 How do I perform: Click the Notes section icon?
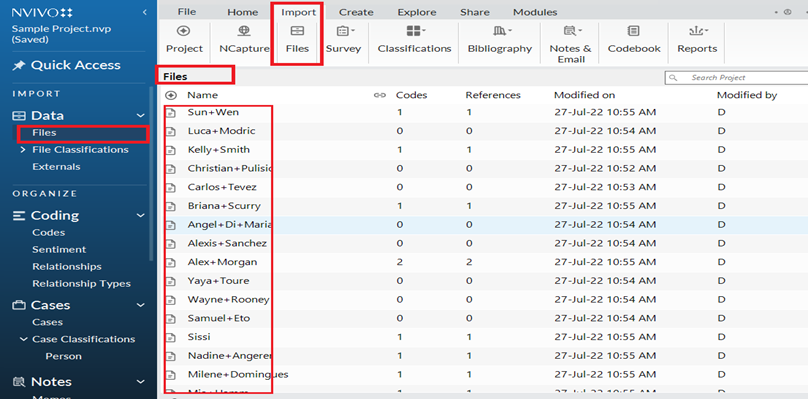pos(19,381)
